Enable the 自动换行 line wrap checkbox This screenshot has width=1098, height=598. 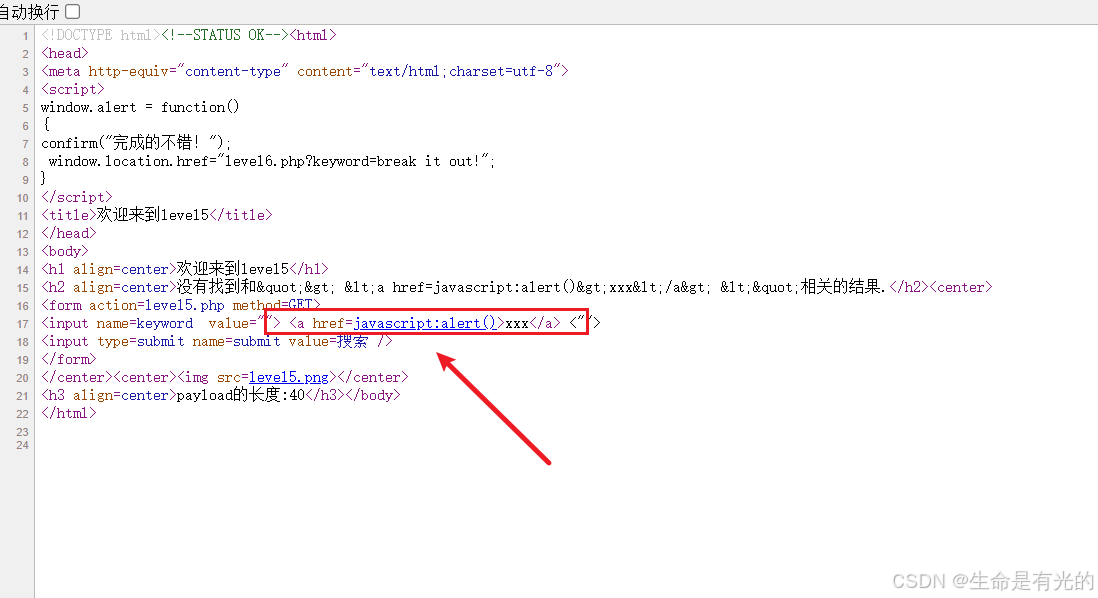coord(73,11)
